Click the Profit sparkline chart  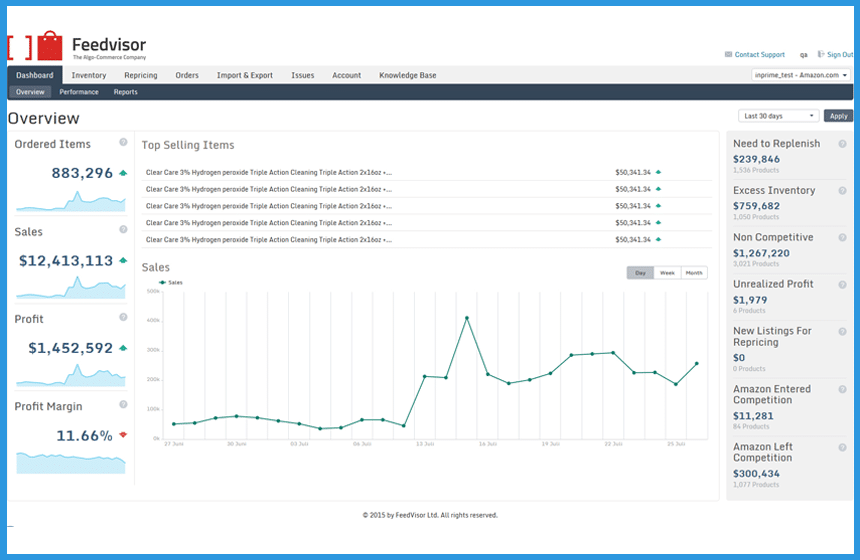click(x=71, y=375)
